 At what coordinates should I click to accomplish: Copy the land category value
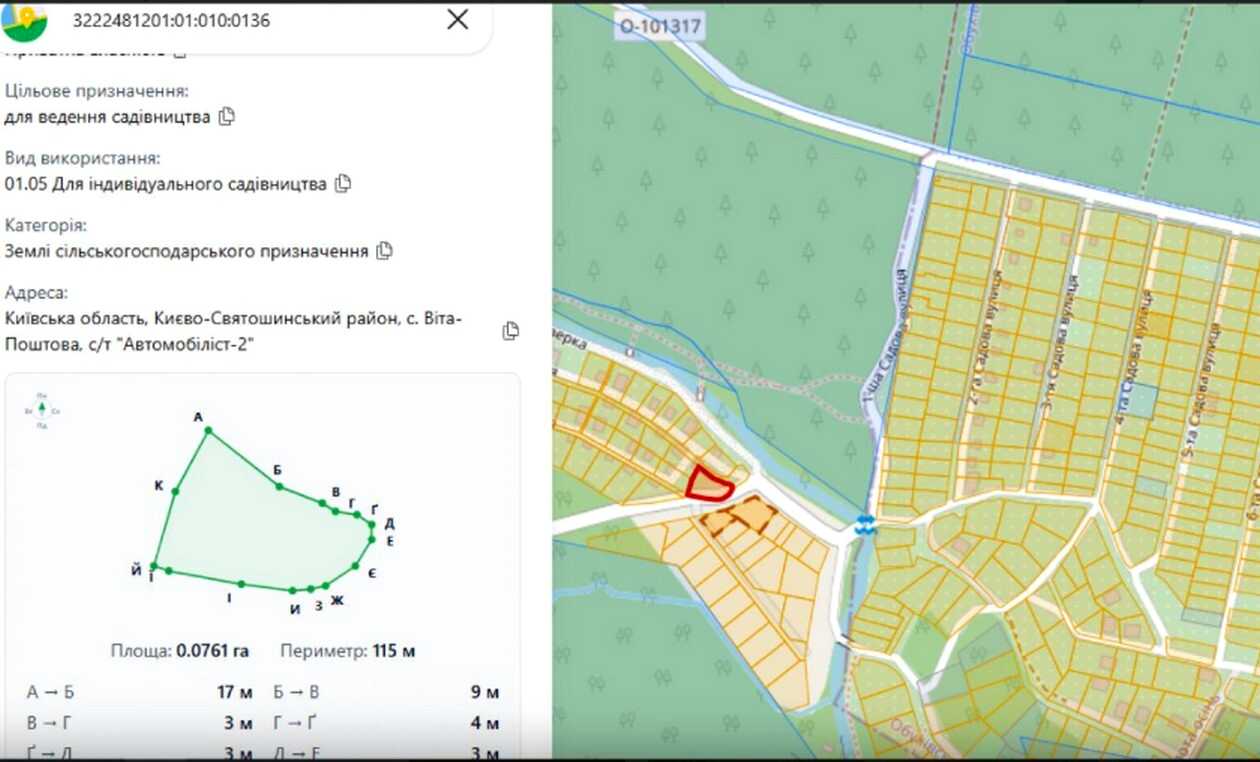pyautogui.click(x=384, y=251)
